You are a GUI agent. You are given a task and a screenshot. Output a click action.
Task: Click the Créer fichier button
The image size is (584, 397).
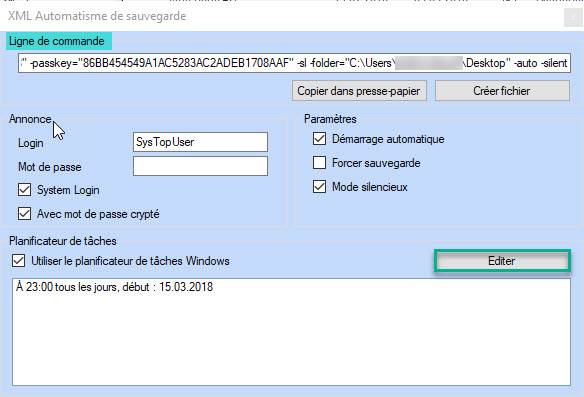(502, 91)
